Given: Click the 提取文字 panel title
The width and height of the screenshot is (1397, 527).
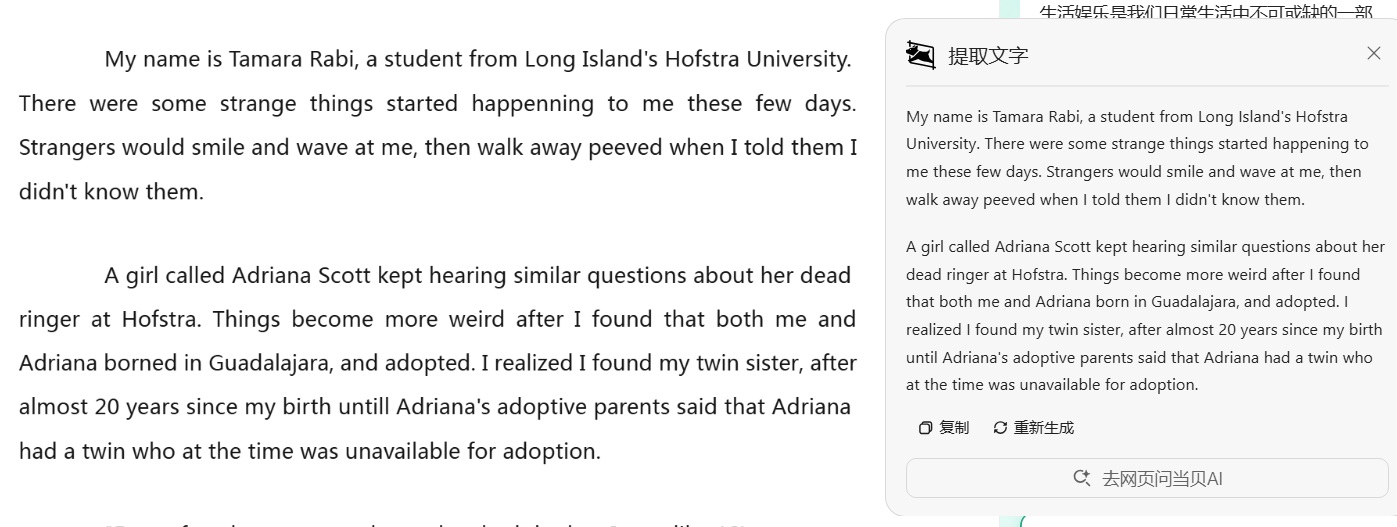Looking at the screenshot, I should point(988,55).
